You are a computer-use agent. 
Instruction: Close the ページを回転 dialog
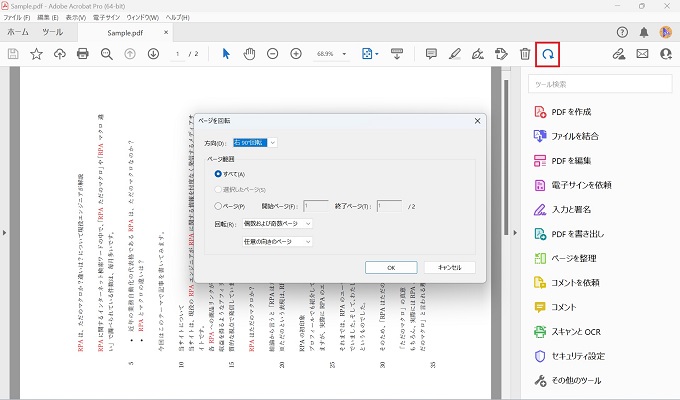pos(477,121)
